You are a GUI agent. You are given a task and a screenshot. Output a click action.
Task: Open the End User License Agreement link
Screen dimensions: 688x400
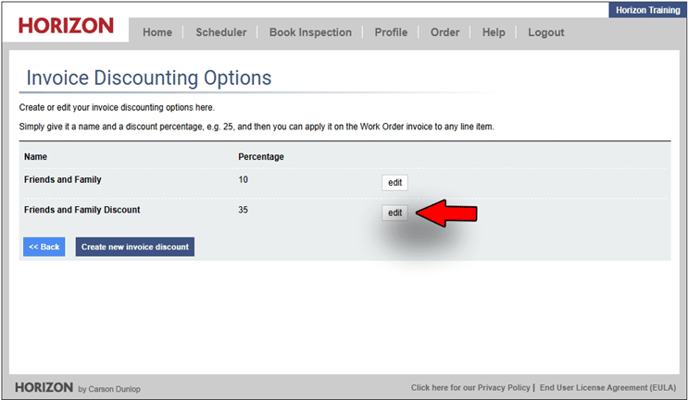point(607,387)
